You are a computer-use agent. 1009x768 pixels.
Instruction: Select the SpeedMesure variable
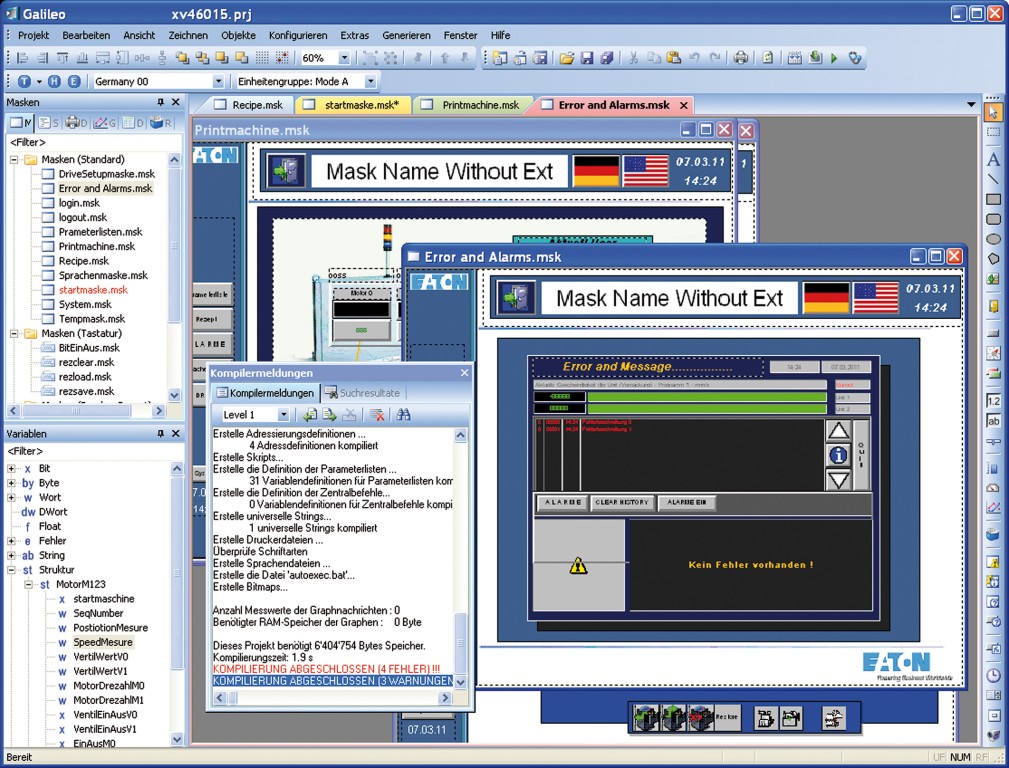coord(103,642)
